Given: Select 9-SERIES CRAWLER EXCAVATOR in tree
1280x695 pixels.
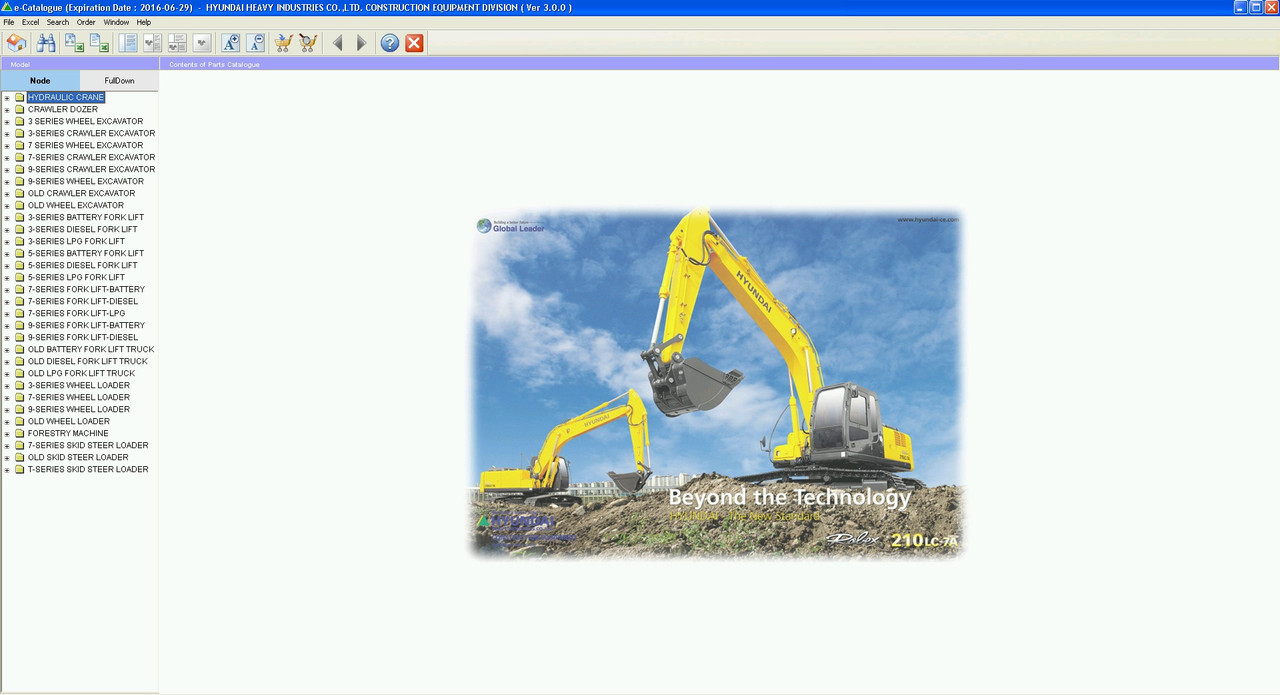Looking at the screenshot, I should point(91,169).
